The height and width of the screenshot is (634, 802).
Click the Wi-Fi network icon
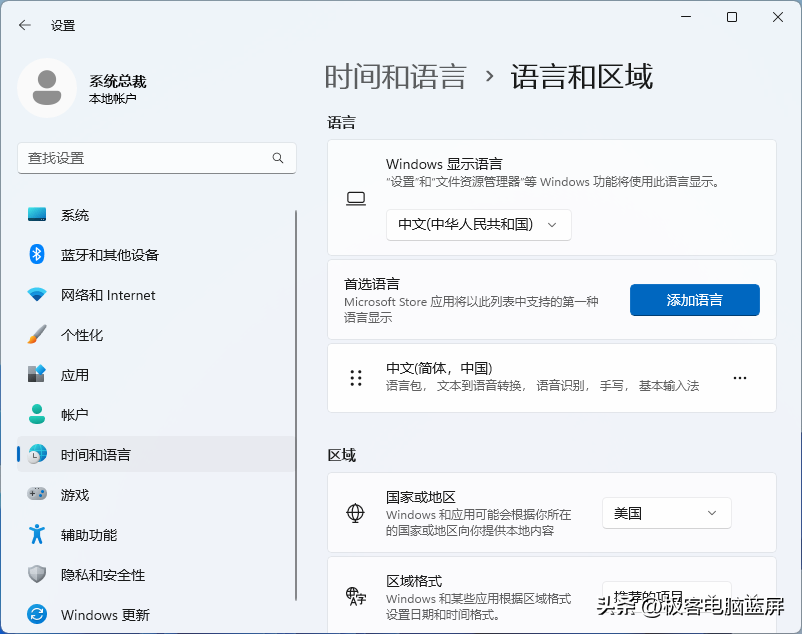pyautogui.click(x=37, y=295)
